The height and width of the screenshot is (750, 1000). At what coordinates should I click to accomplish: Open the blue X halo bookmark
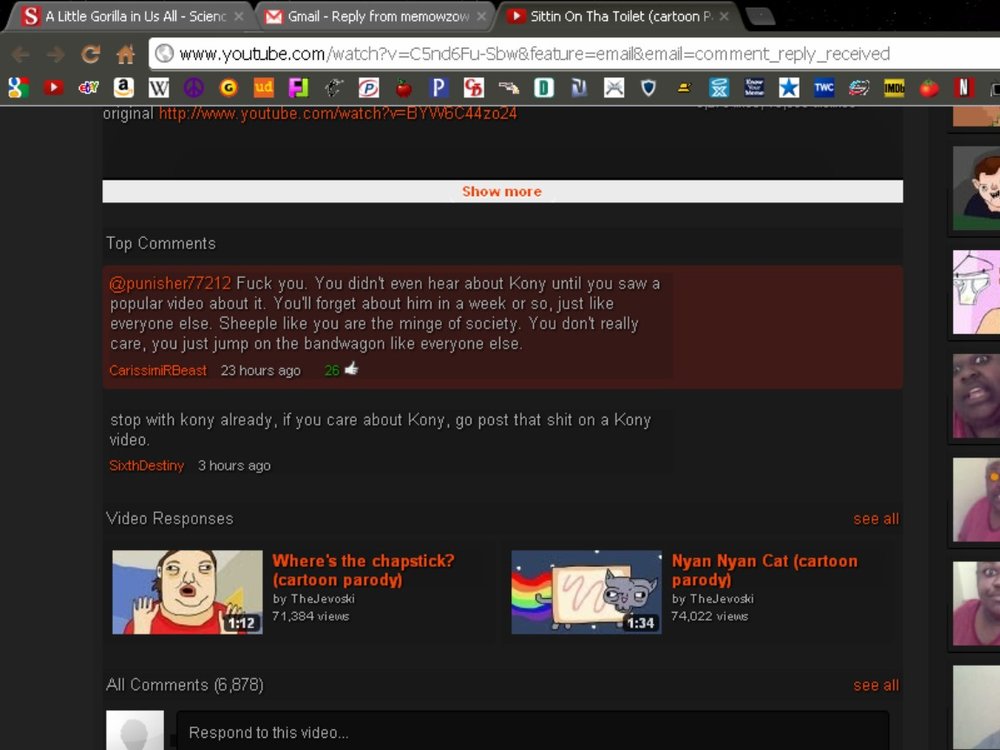tap(719, 87)
